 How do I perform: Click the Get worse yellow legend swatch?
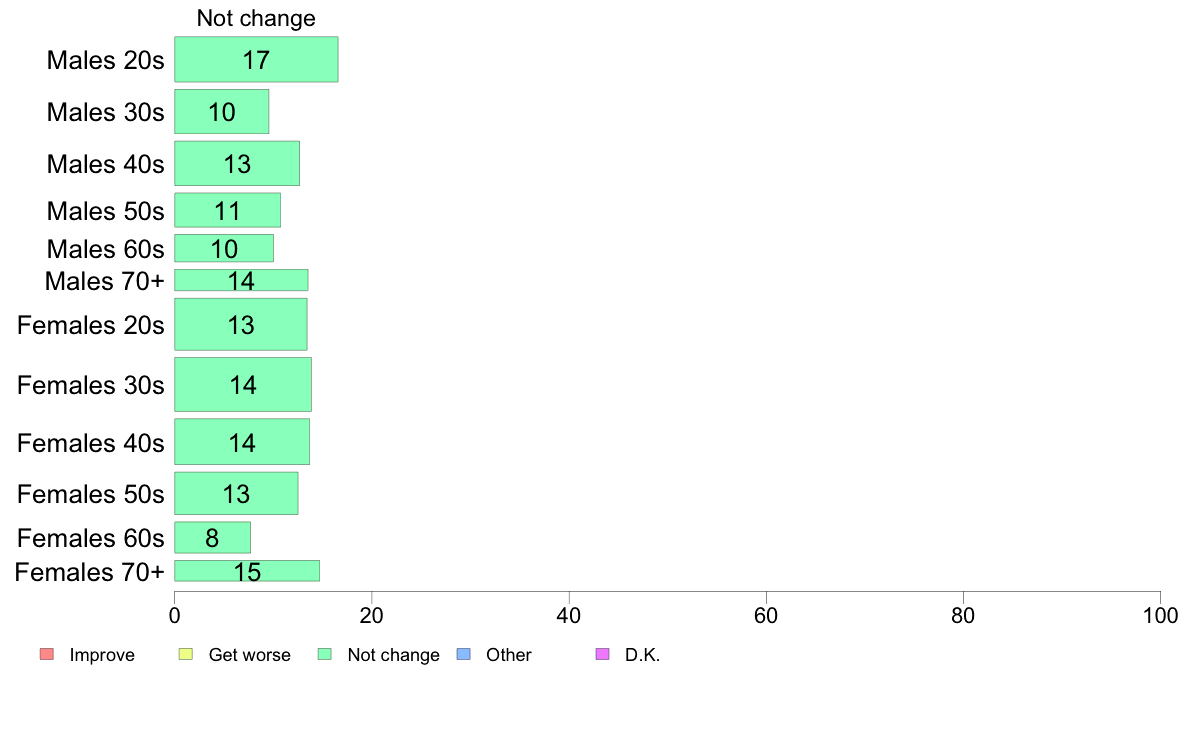coord(186,654)
